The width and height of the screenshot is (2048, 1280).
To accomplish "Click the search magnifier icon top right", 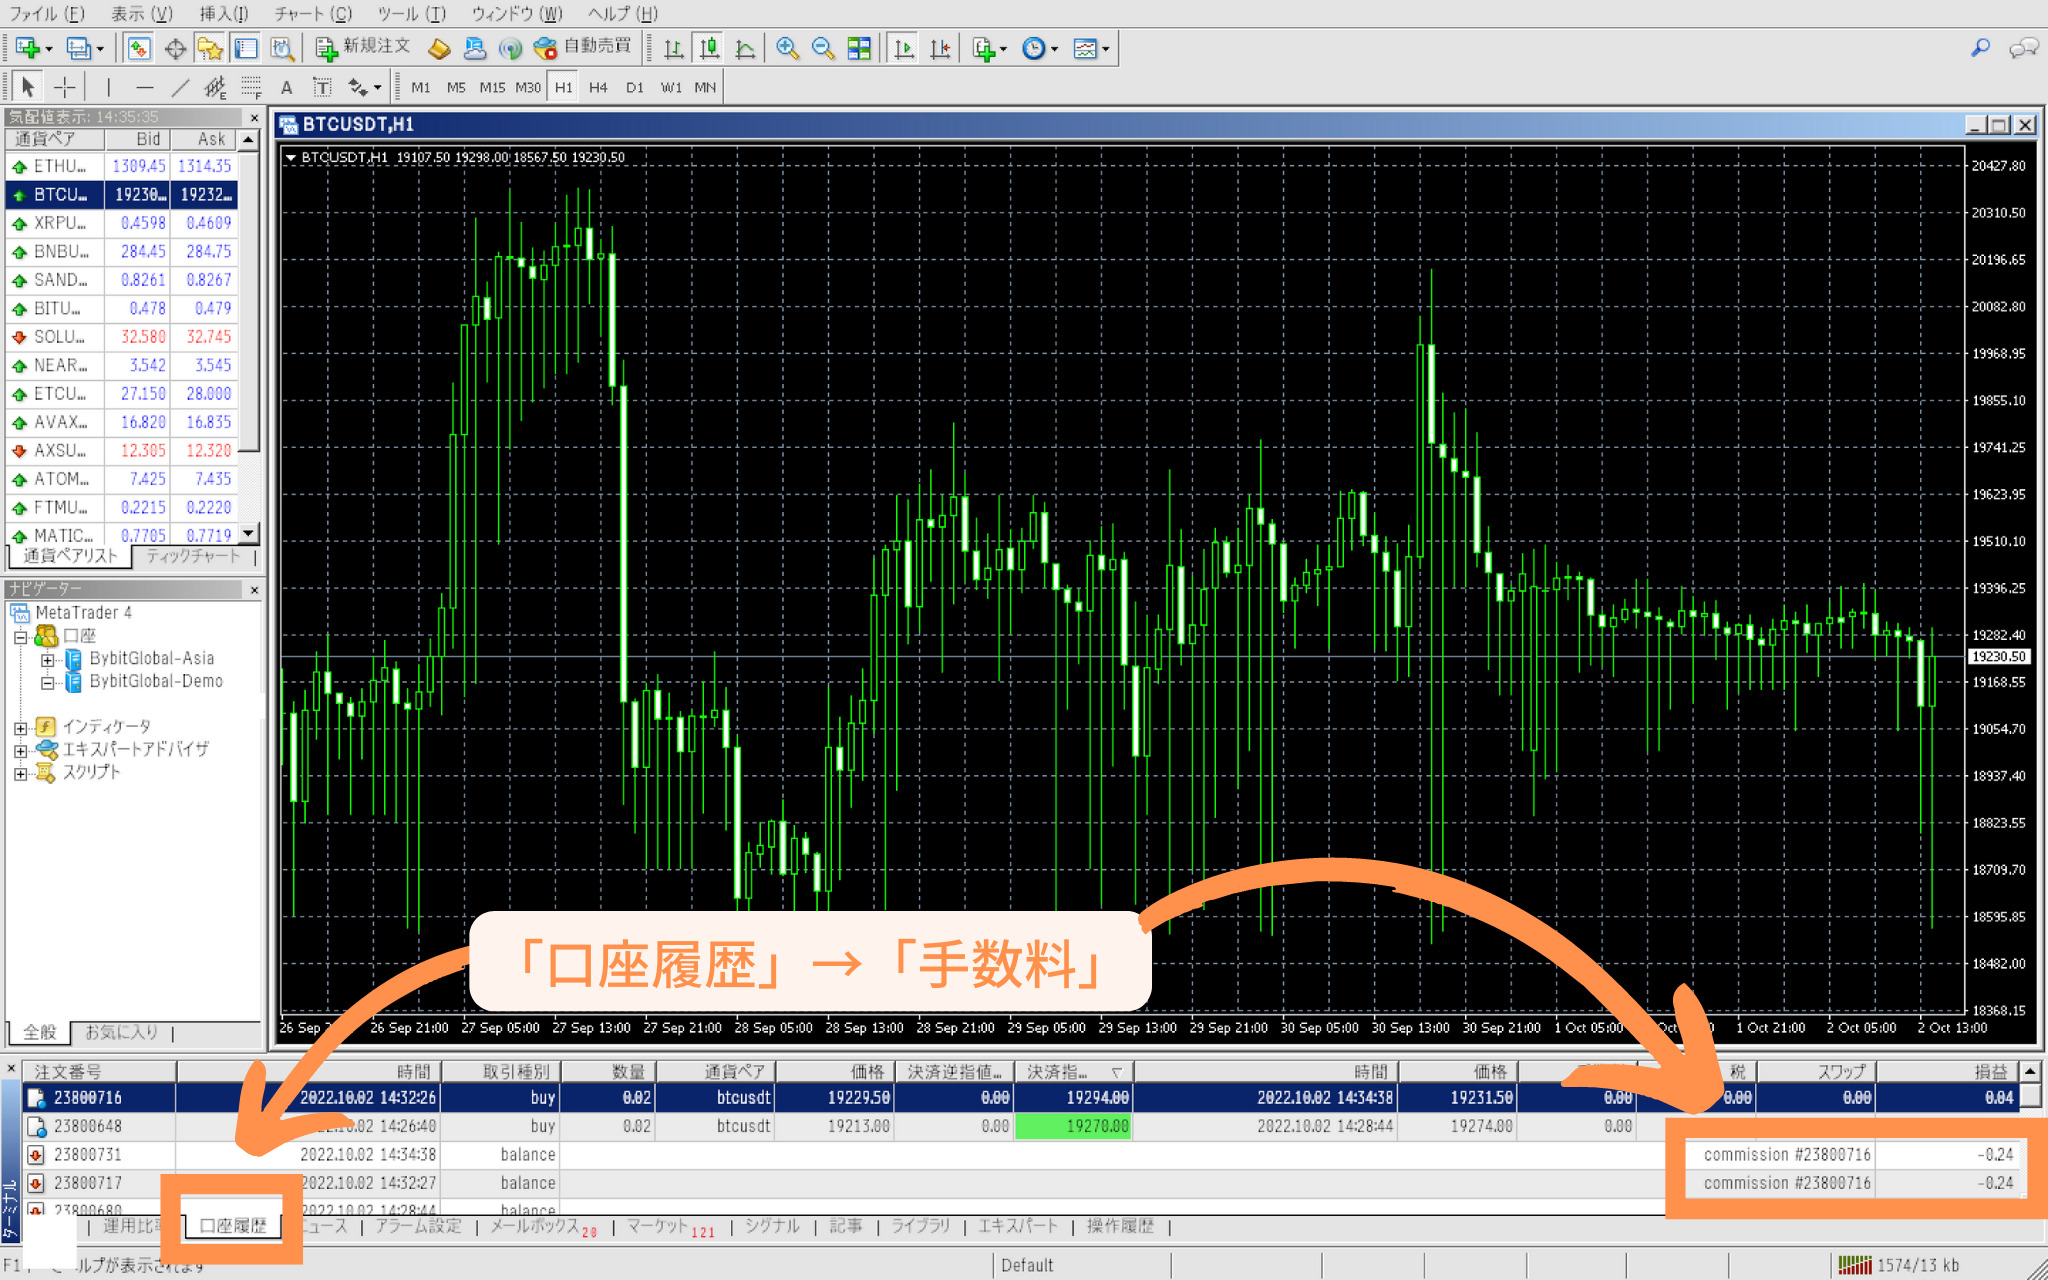I will point(1979,47).
